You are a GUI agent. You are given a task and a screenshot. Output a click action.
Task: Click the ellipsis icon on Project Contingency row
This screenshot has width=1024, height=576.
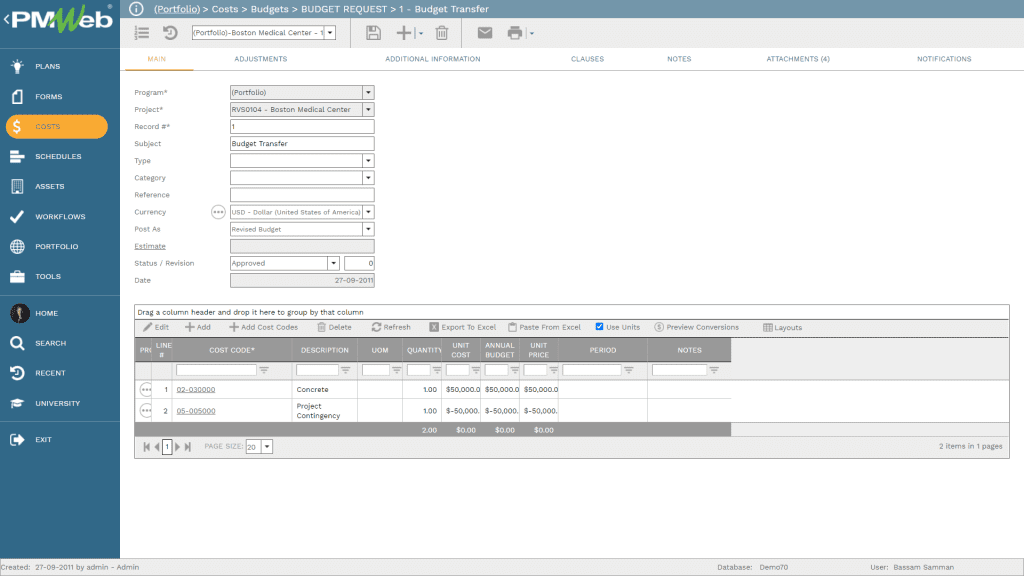(146, 411)
